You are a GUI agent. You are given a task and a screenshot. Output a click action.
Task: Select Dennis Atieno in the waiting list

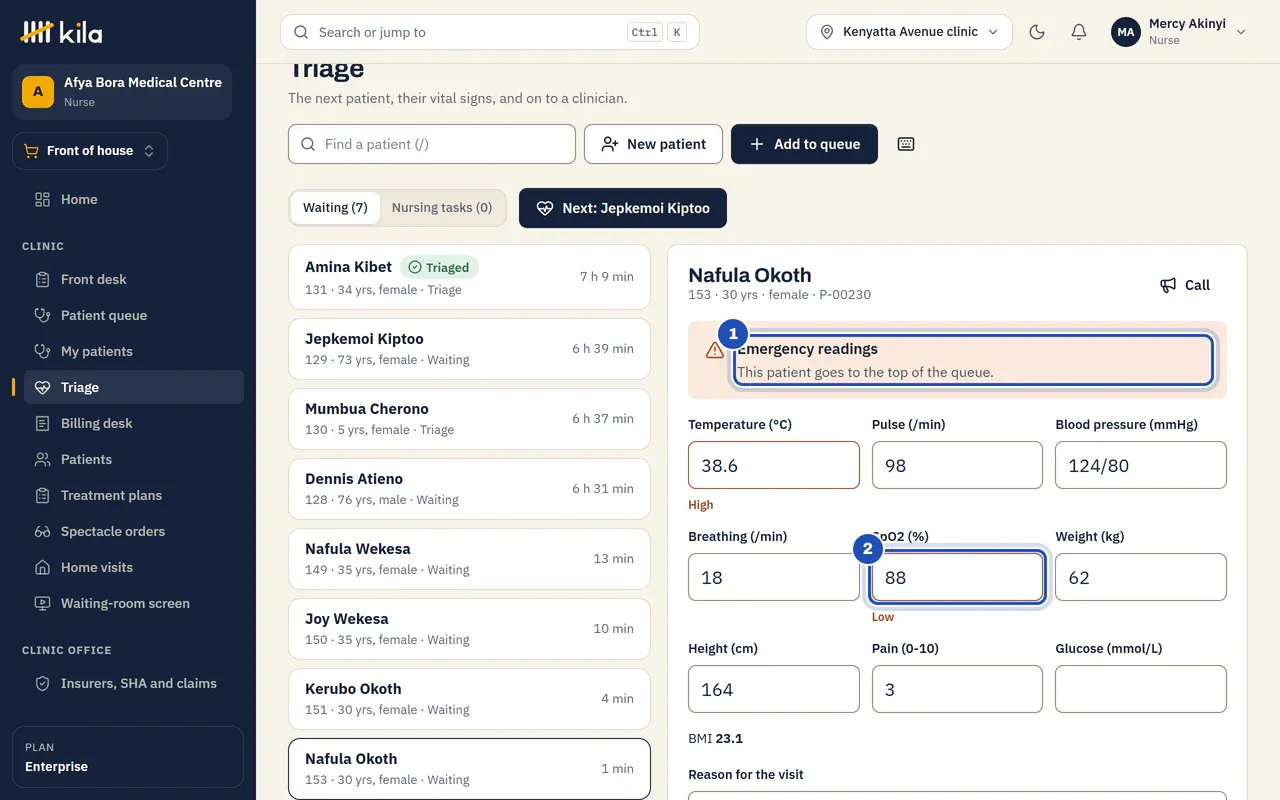click(x=469, y=489)
